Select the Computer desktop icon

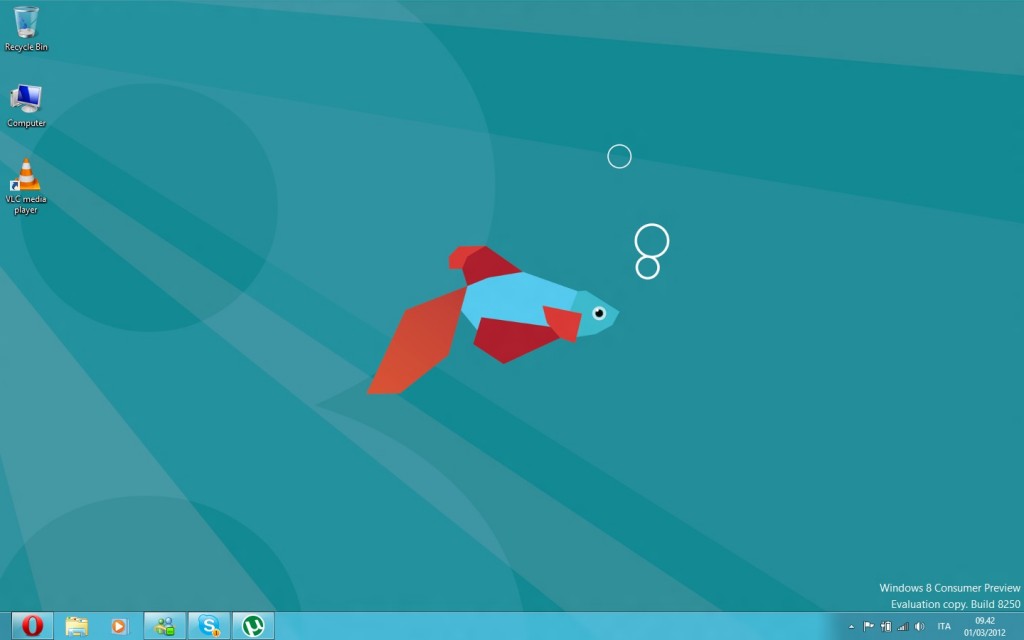click(26, 106)
